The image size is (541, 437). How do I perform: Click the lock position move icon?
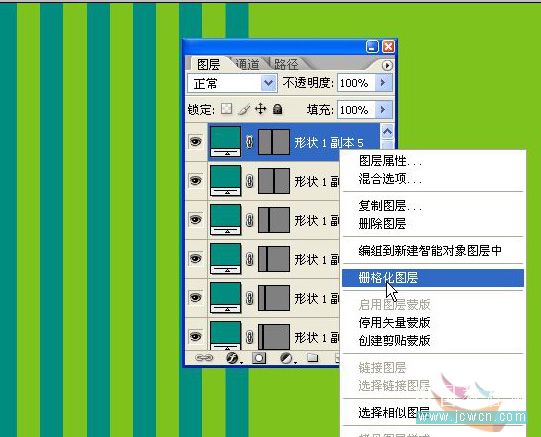pos(260,109)
